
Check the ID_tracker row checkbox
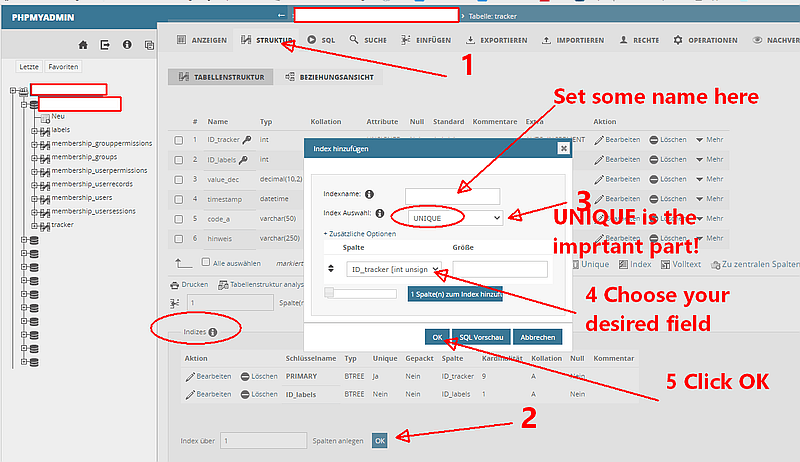[x=179, y=140]
